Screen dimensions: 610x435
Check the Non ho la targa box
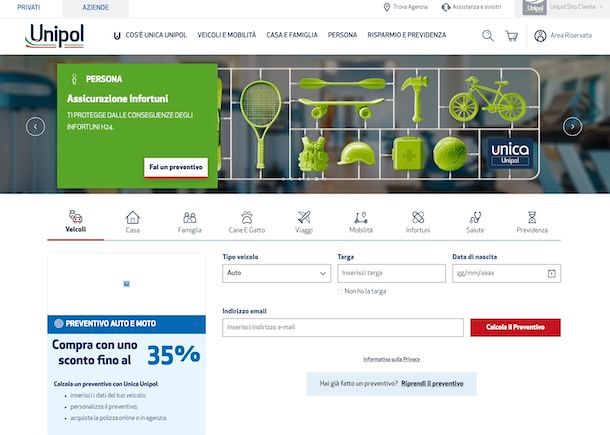[x=340, y=291]
